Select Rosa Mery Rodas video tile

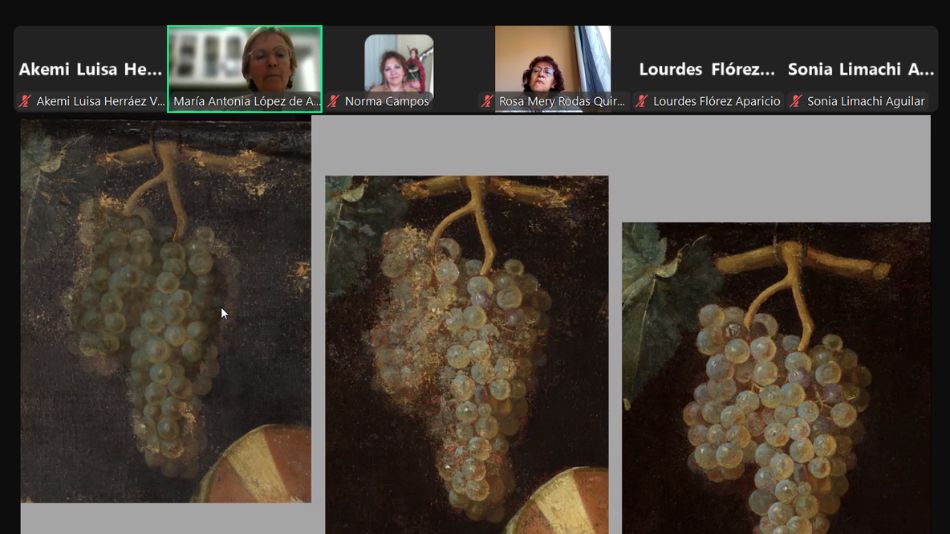click(553, 69)
